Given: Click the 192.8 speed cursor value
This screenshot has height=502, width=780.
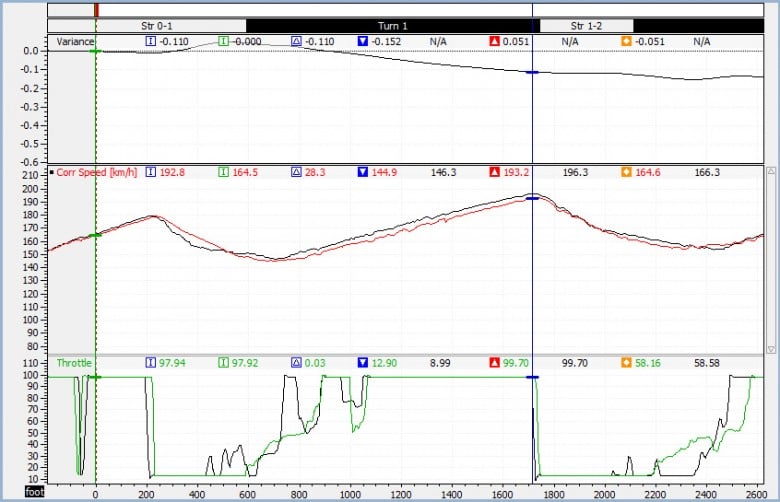Looking at the screenshot, I should point(172,172).
